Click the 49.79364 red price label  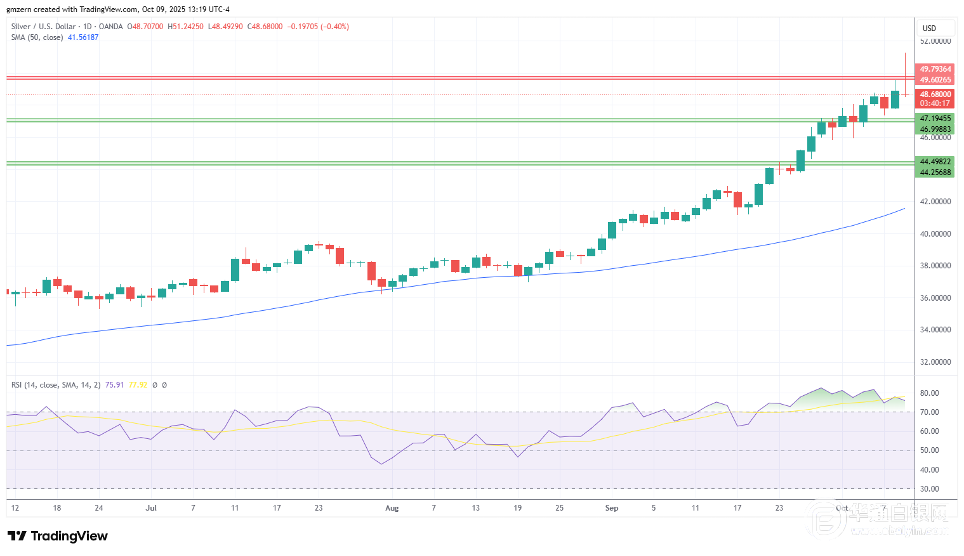pos(935,70)
